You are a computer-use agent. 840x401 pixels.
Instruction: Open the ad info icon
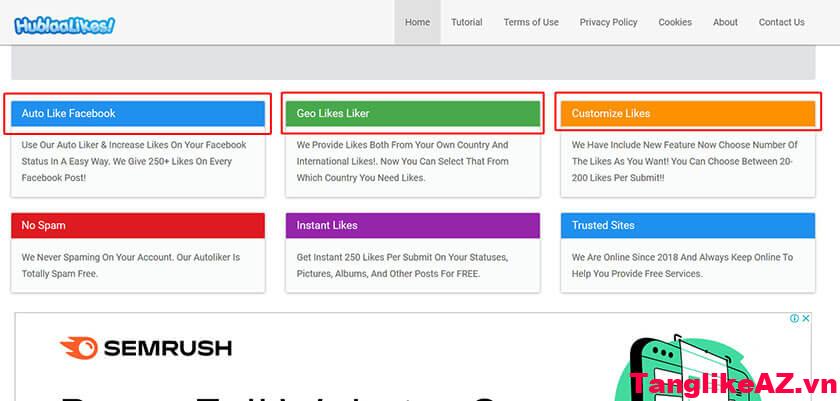pyautogui.click(x=795, y=319)
